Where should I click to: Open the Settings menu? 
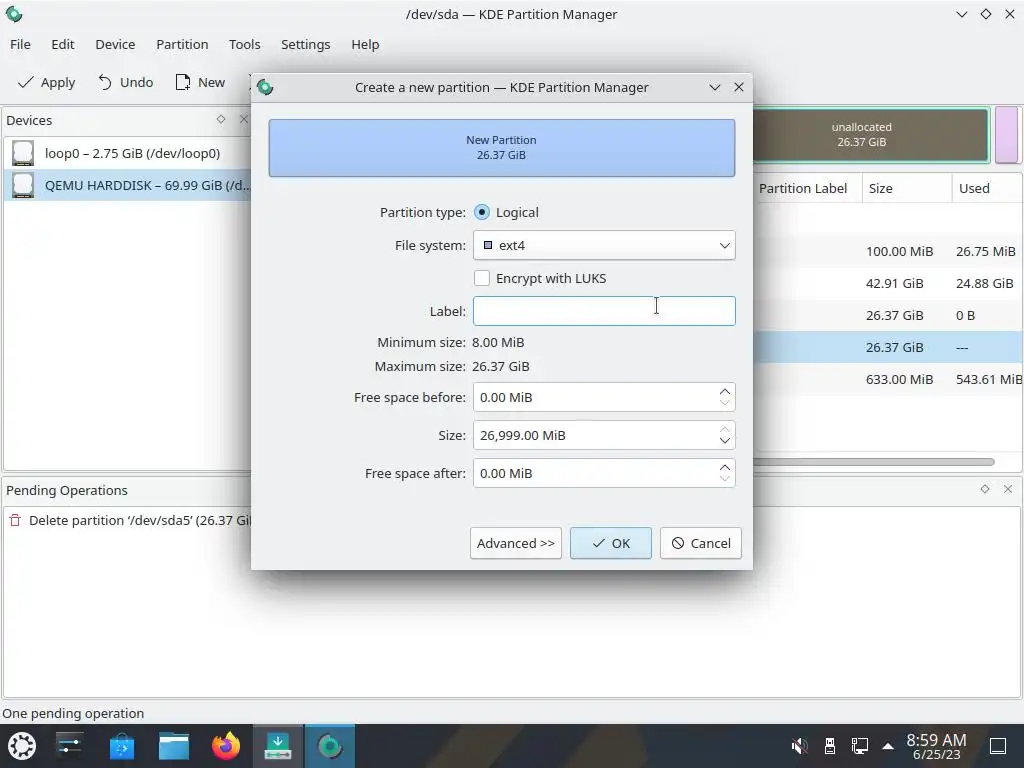306,44
